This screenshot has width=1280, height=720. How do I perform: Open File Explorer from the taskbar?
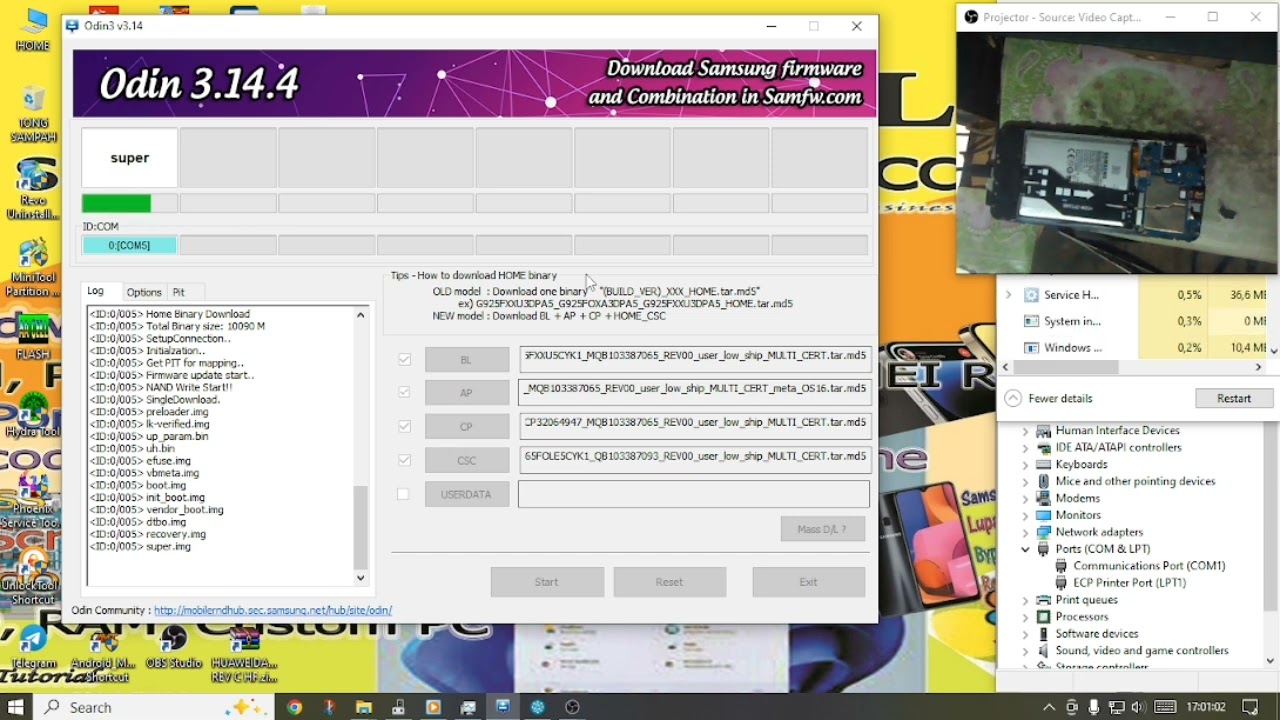[363, 707]
